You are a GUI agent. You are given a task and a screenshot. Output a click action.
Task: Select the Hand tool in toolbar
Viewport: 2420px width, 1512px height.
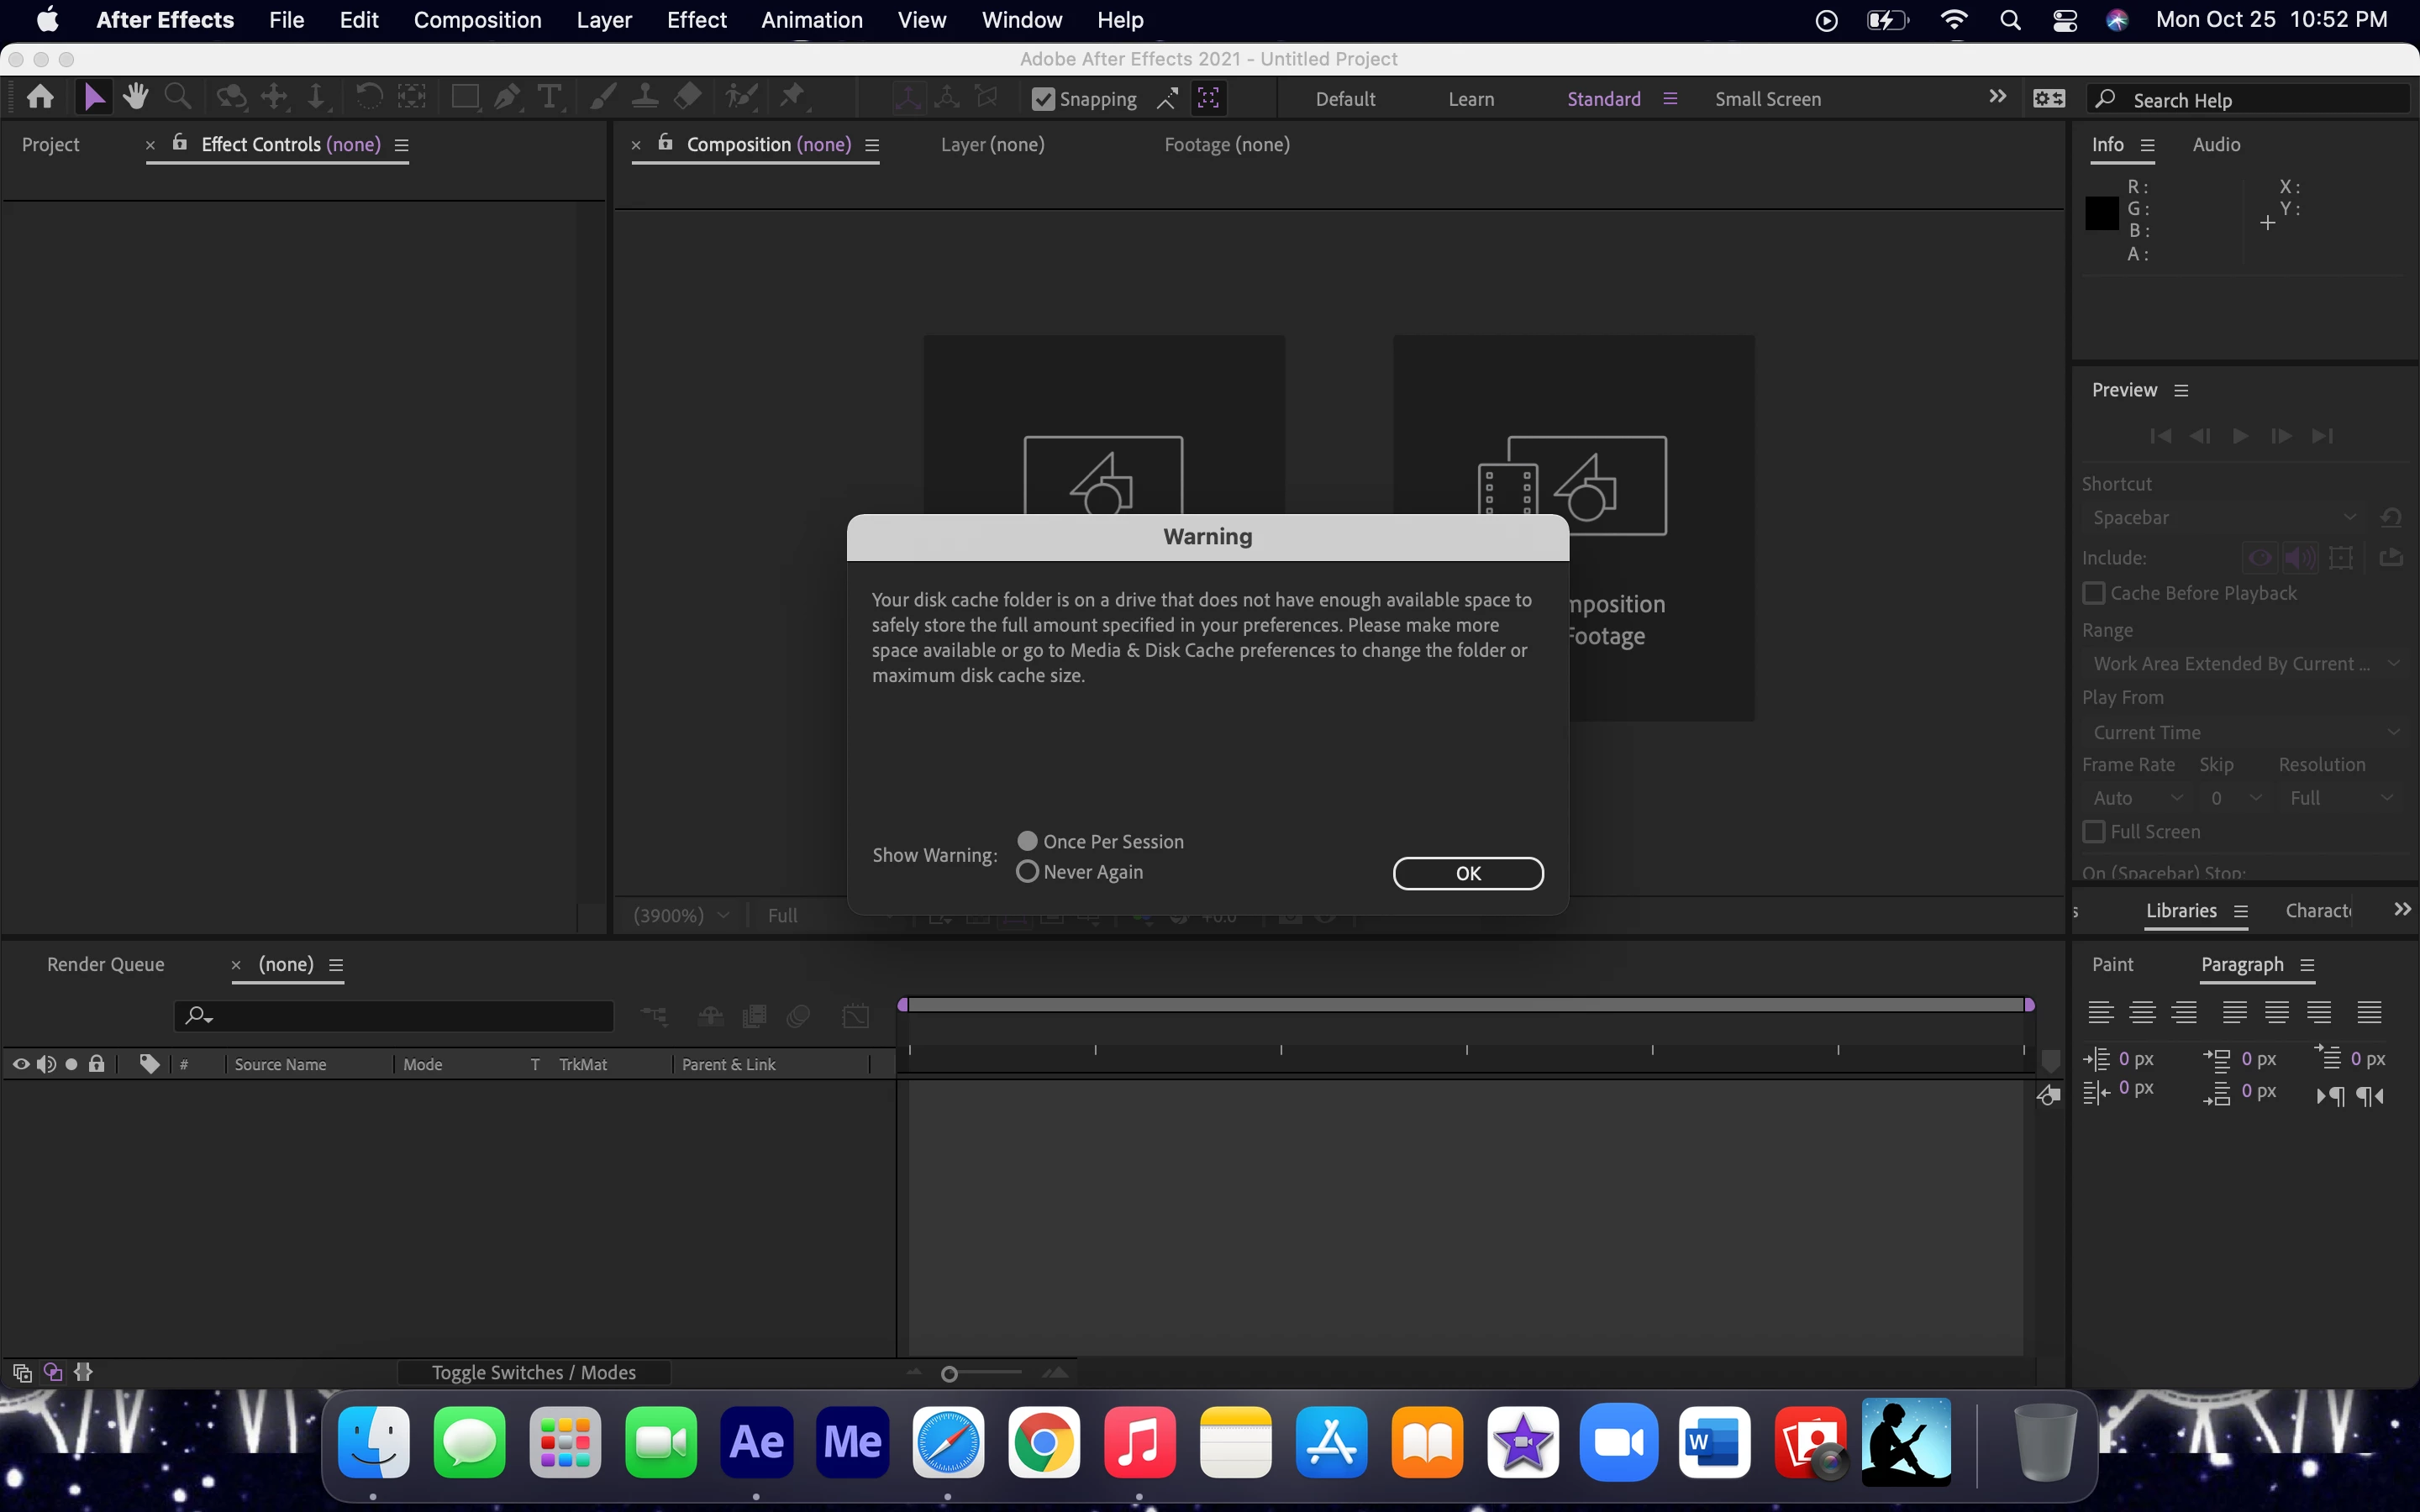(x=135, y=97)
